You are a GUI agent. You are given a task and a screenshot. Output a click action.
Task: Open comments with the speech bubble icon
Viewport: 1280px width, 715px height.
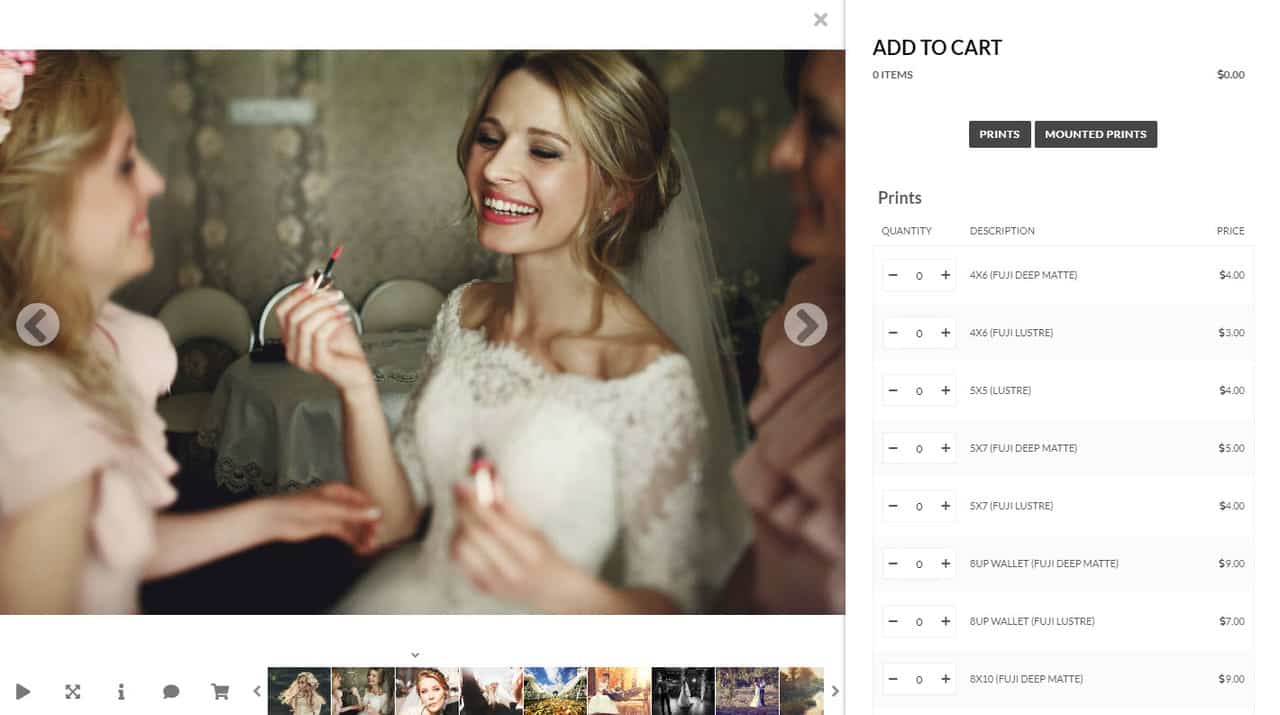(171, 691)
